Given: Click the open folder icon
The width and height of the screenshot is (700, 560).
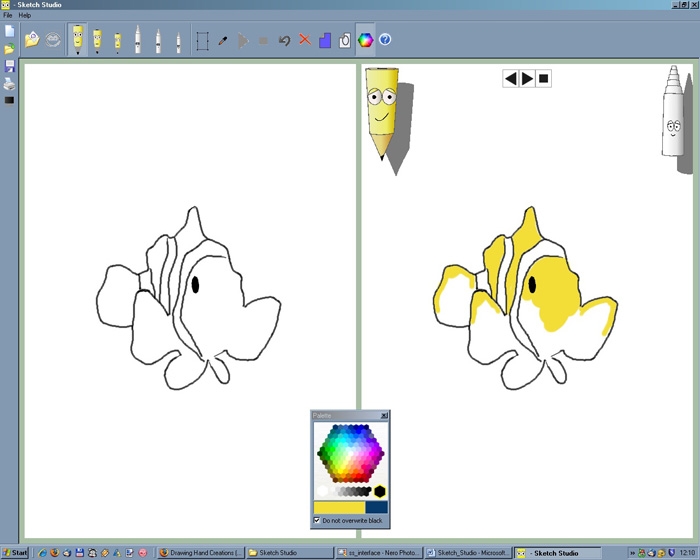Looking at the screenshot, I should click(10, 49).
